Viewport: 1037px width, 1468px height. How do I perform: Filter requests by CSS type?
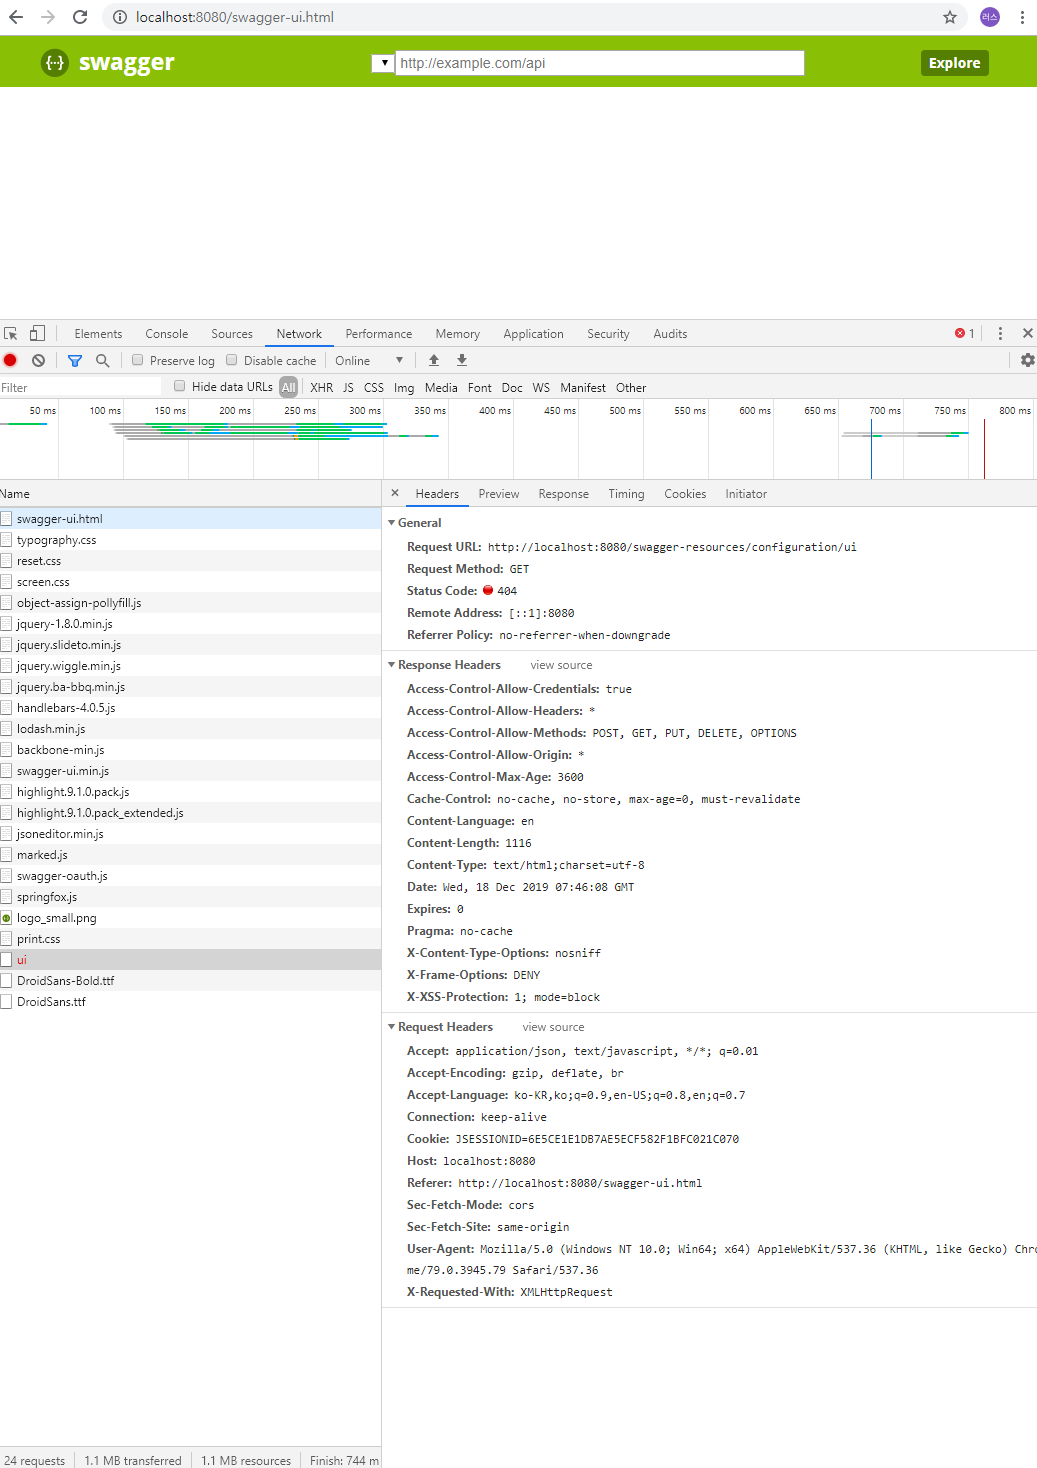point(374,388)
